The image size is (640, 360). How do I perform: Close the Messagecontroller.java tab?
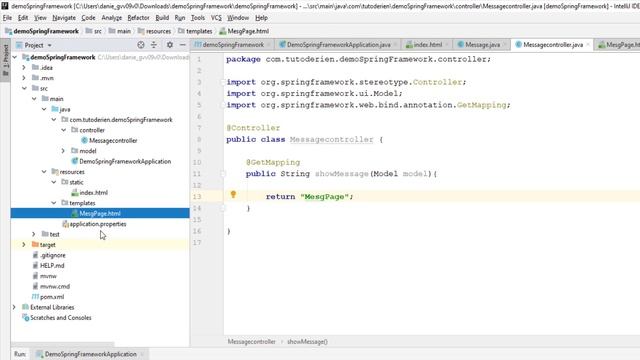[x=588, y=45]
